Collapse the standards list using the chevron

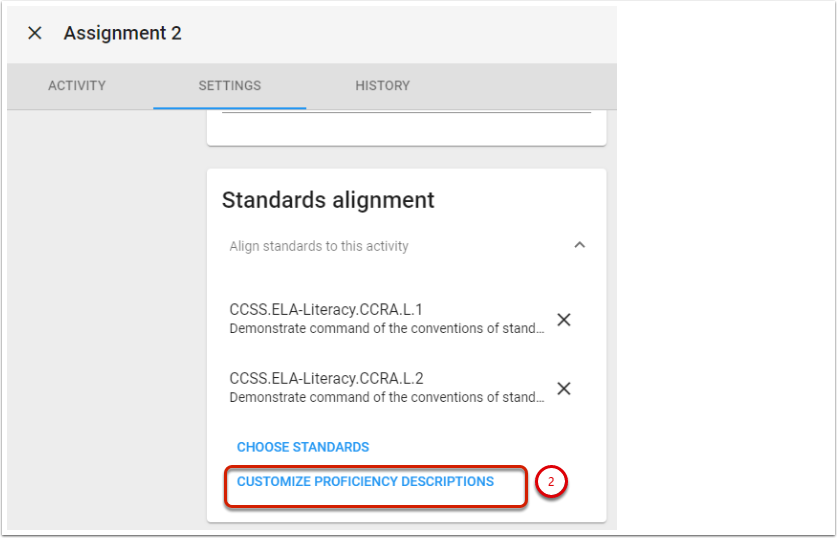pos(579,246)
